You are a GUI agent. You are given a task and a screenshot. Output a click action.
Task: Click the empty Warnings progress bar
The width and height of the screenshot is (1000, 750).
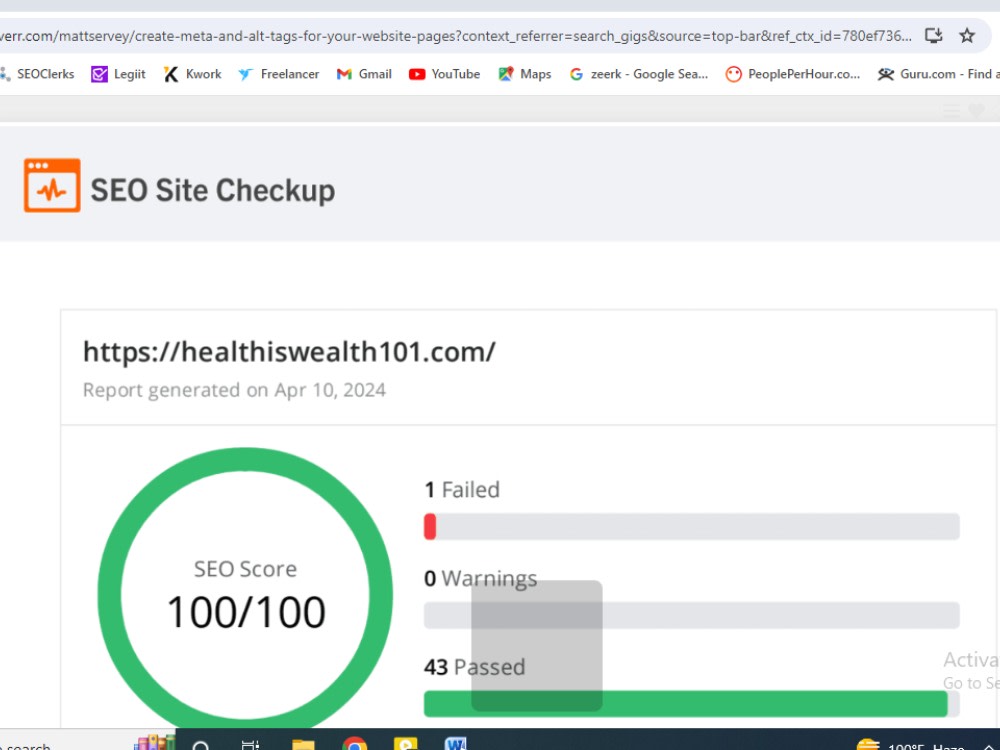pyautogui.click(x=691, y=615)
